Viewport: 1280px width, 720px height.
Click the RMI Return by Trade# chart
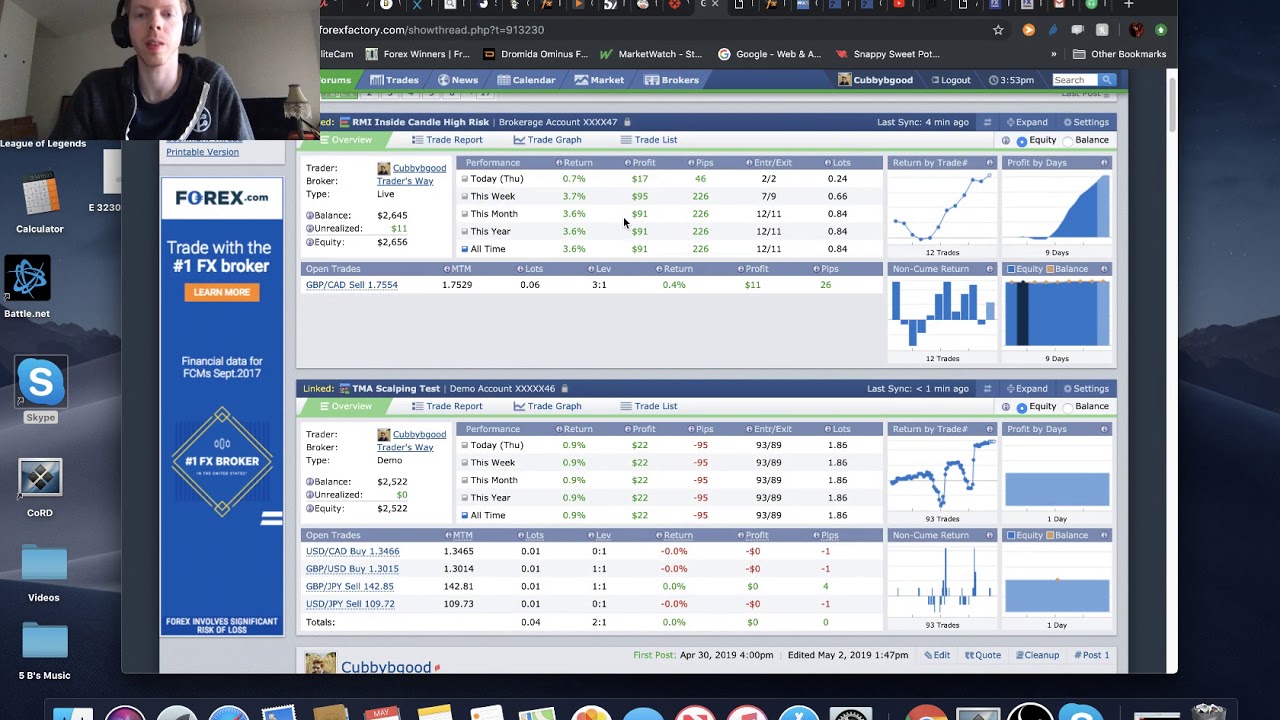(x=942, y=208)
